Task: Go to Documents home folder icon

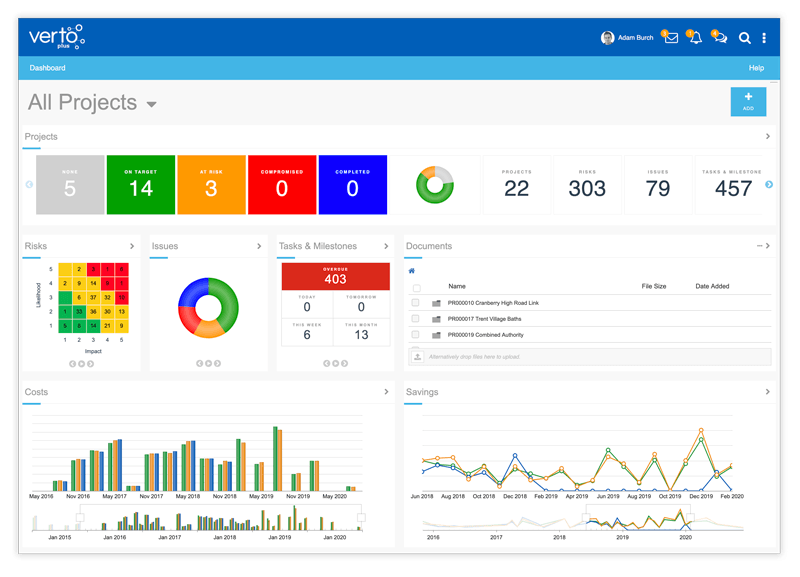Action: click(412, 271)
